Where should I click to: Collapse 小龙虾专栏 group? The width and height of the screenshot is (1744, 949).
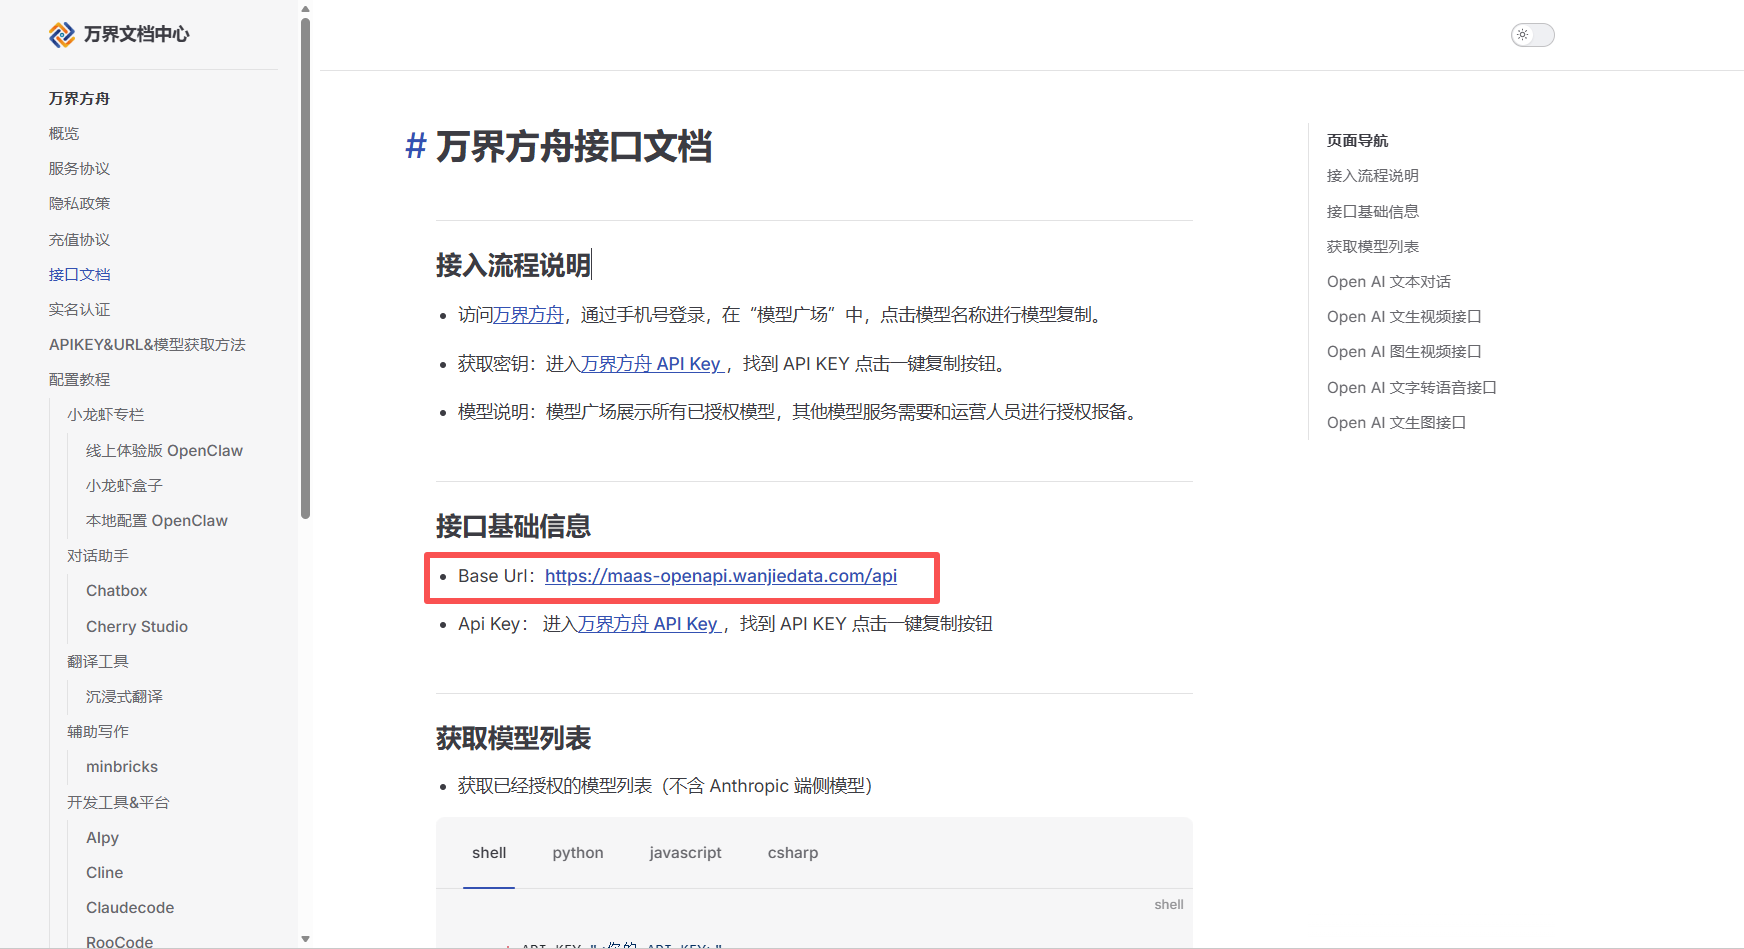click(x=105, y=414)
